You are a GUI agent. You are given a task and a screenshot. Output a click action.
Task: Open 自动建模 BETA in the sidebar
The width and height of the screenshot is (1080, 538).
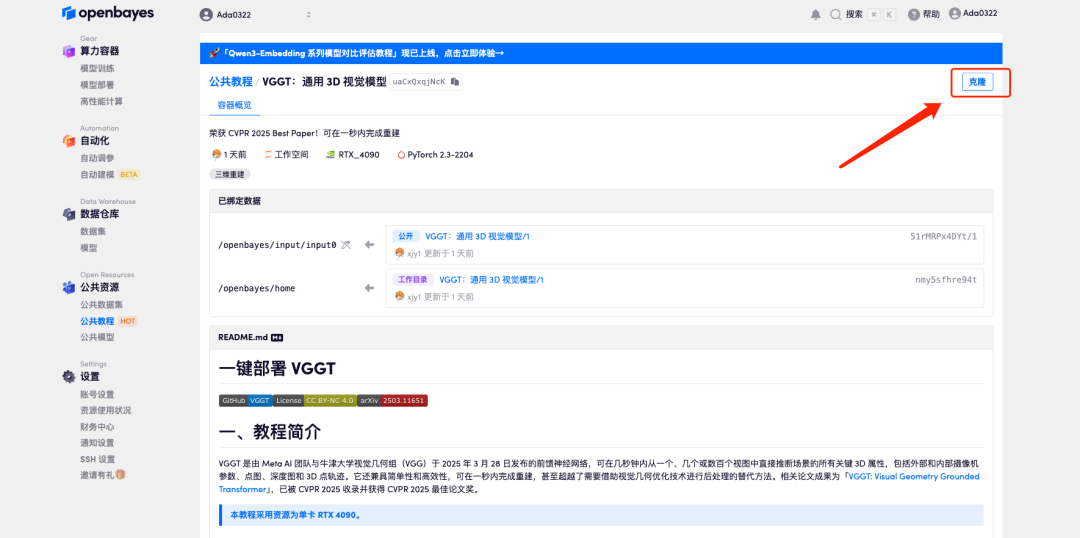pos(110,174)
